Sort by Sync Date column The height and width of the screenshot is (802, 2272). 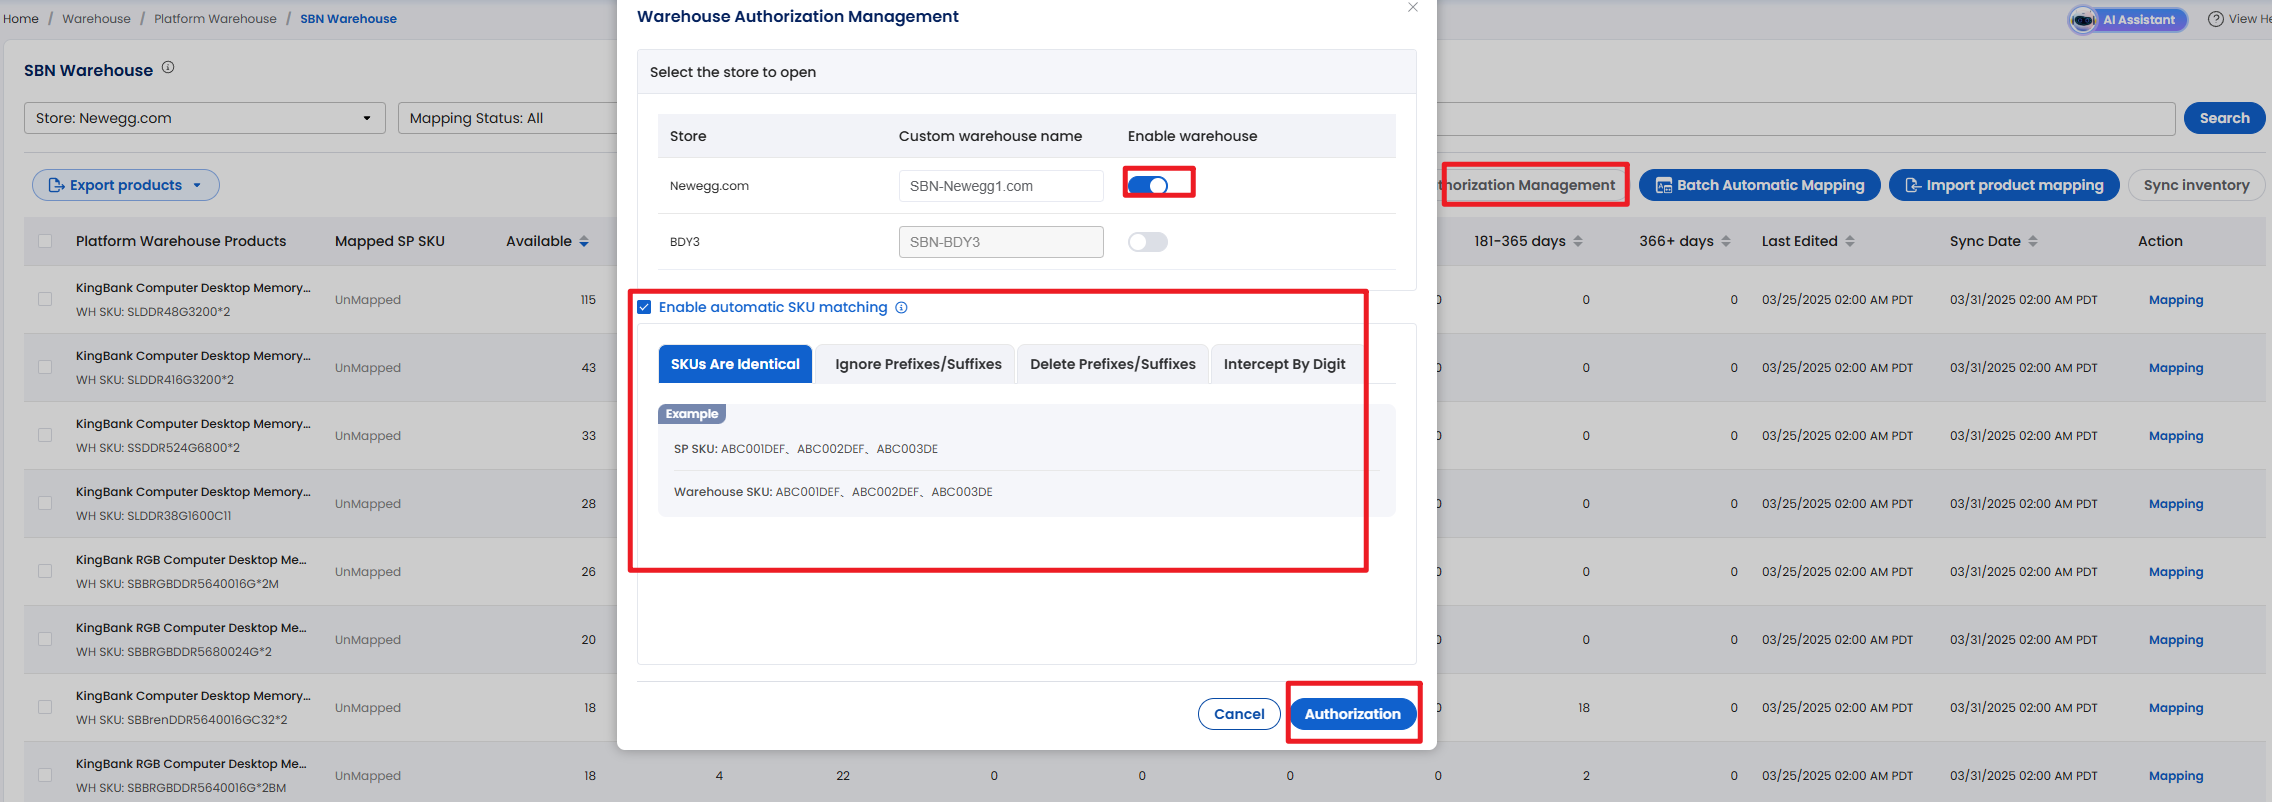point(2033,241)
